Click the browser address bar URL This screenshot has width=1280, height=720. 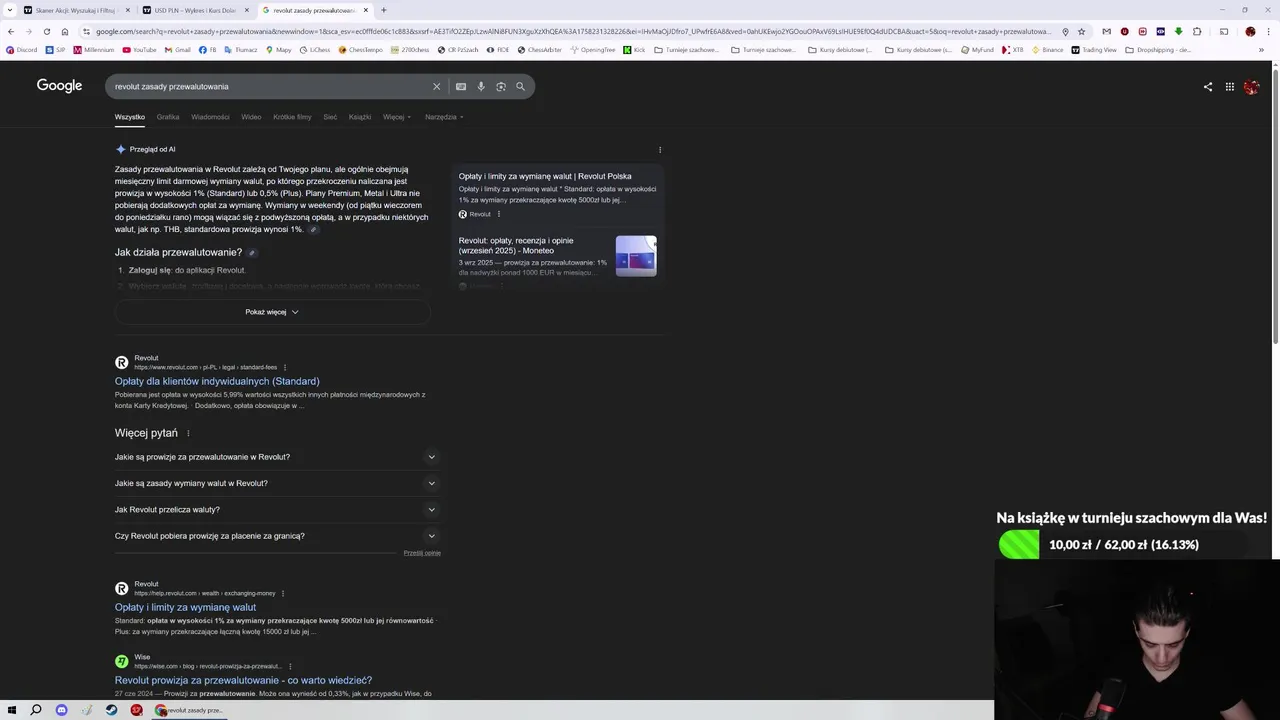[572, 32]
